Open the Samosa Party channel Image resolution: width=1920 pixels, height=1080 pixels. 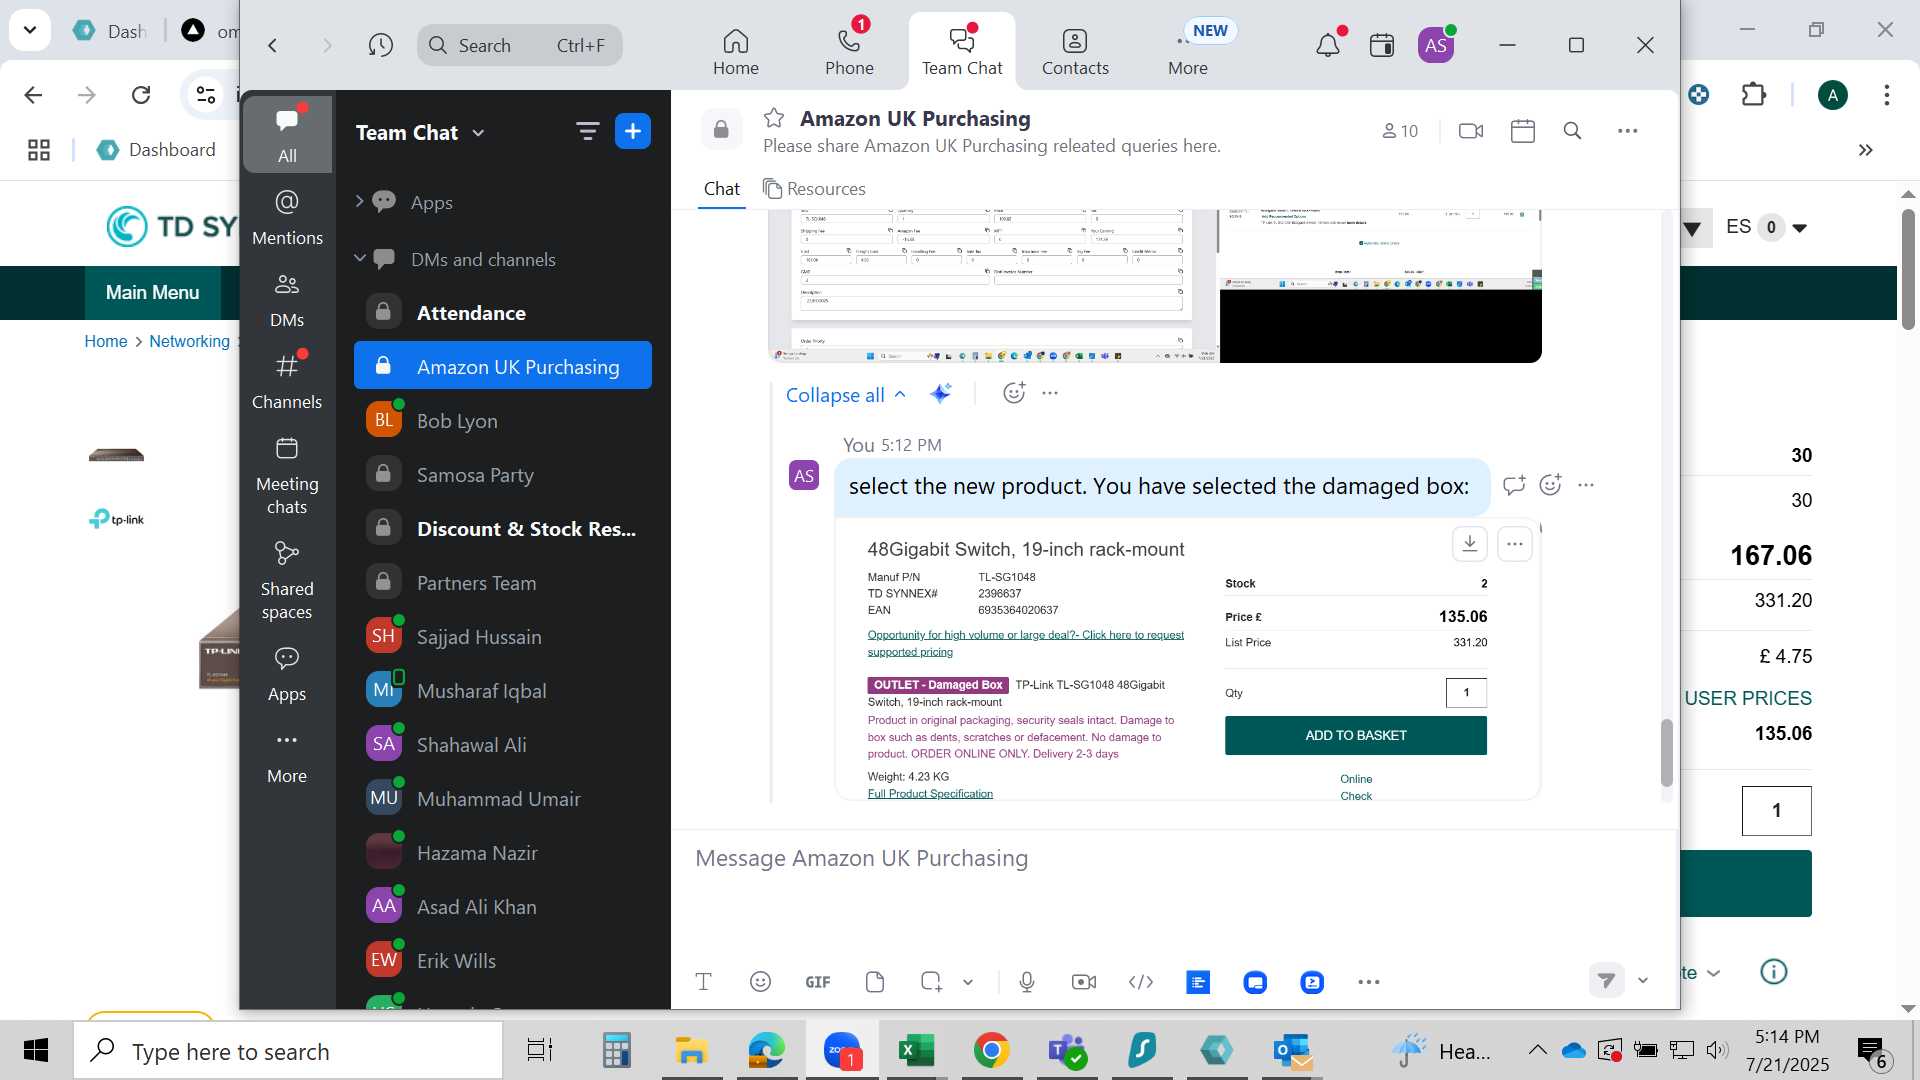click(x=503, y=475)
